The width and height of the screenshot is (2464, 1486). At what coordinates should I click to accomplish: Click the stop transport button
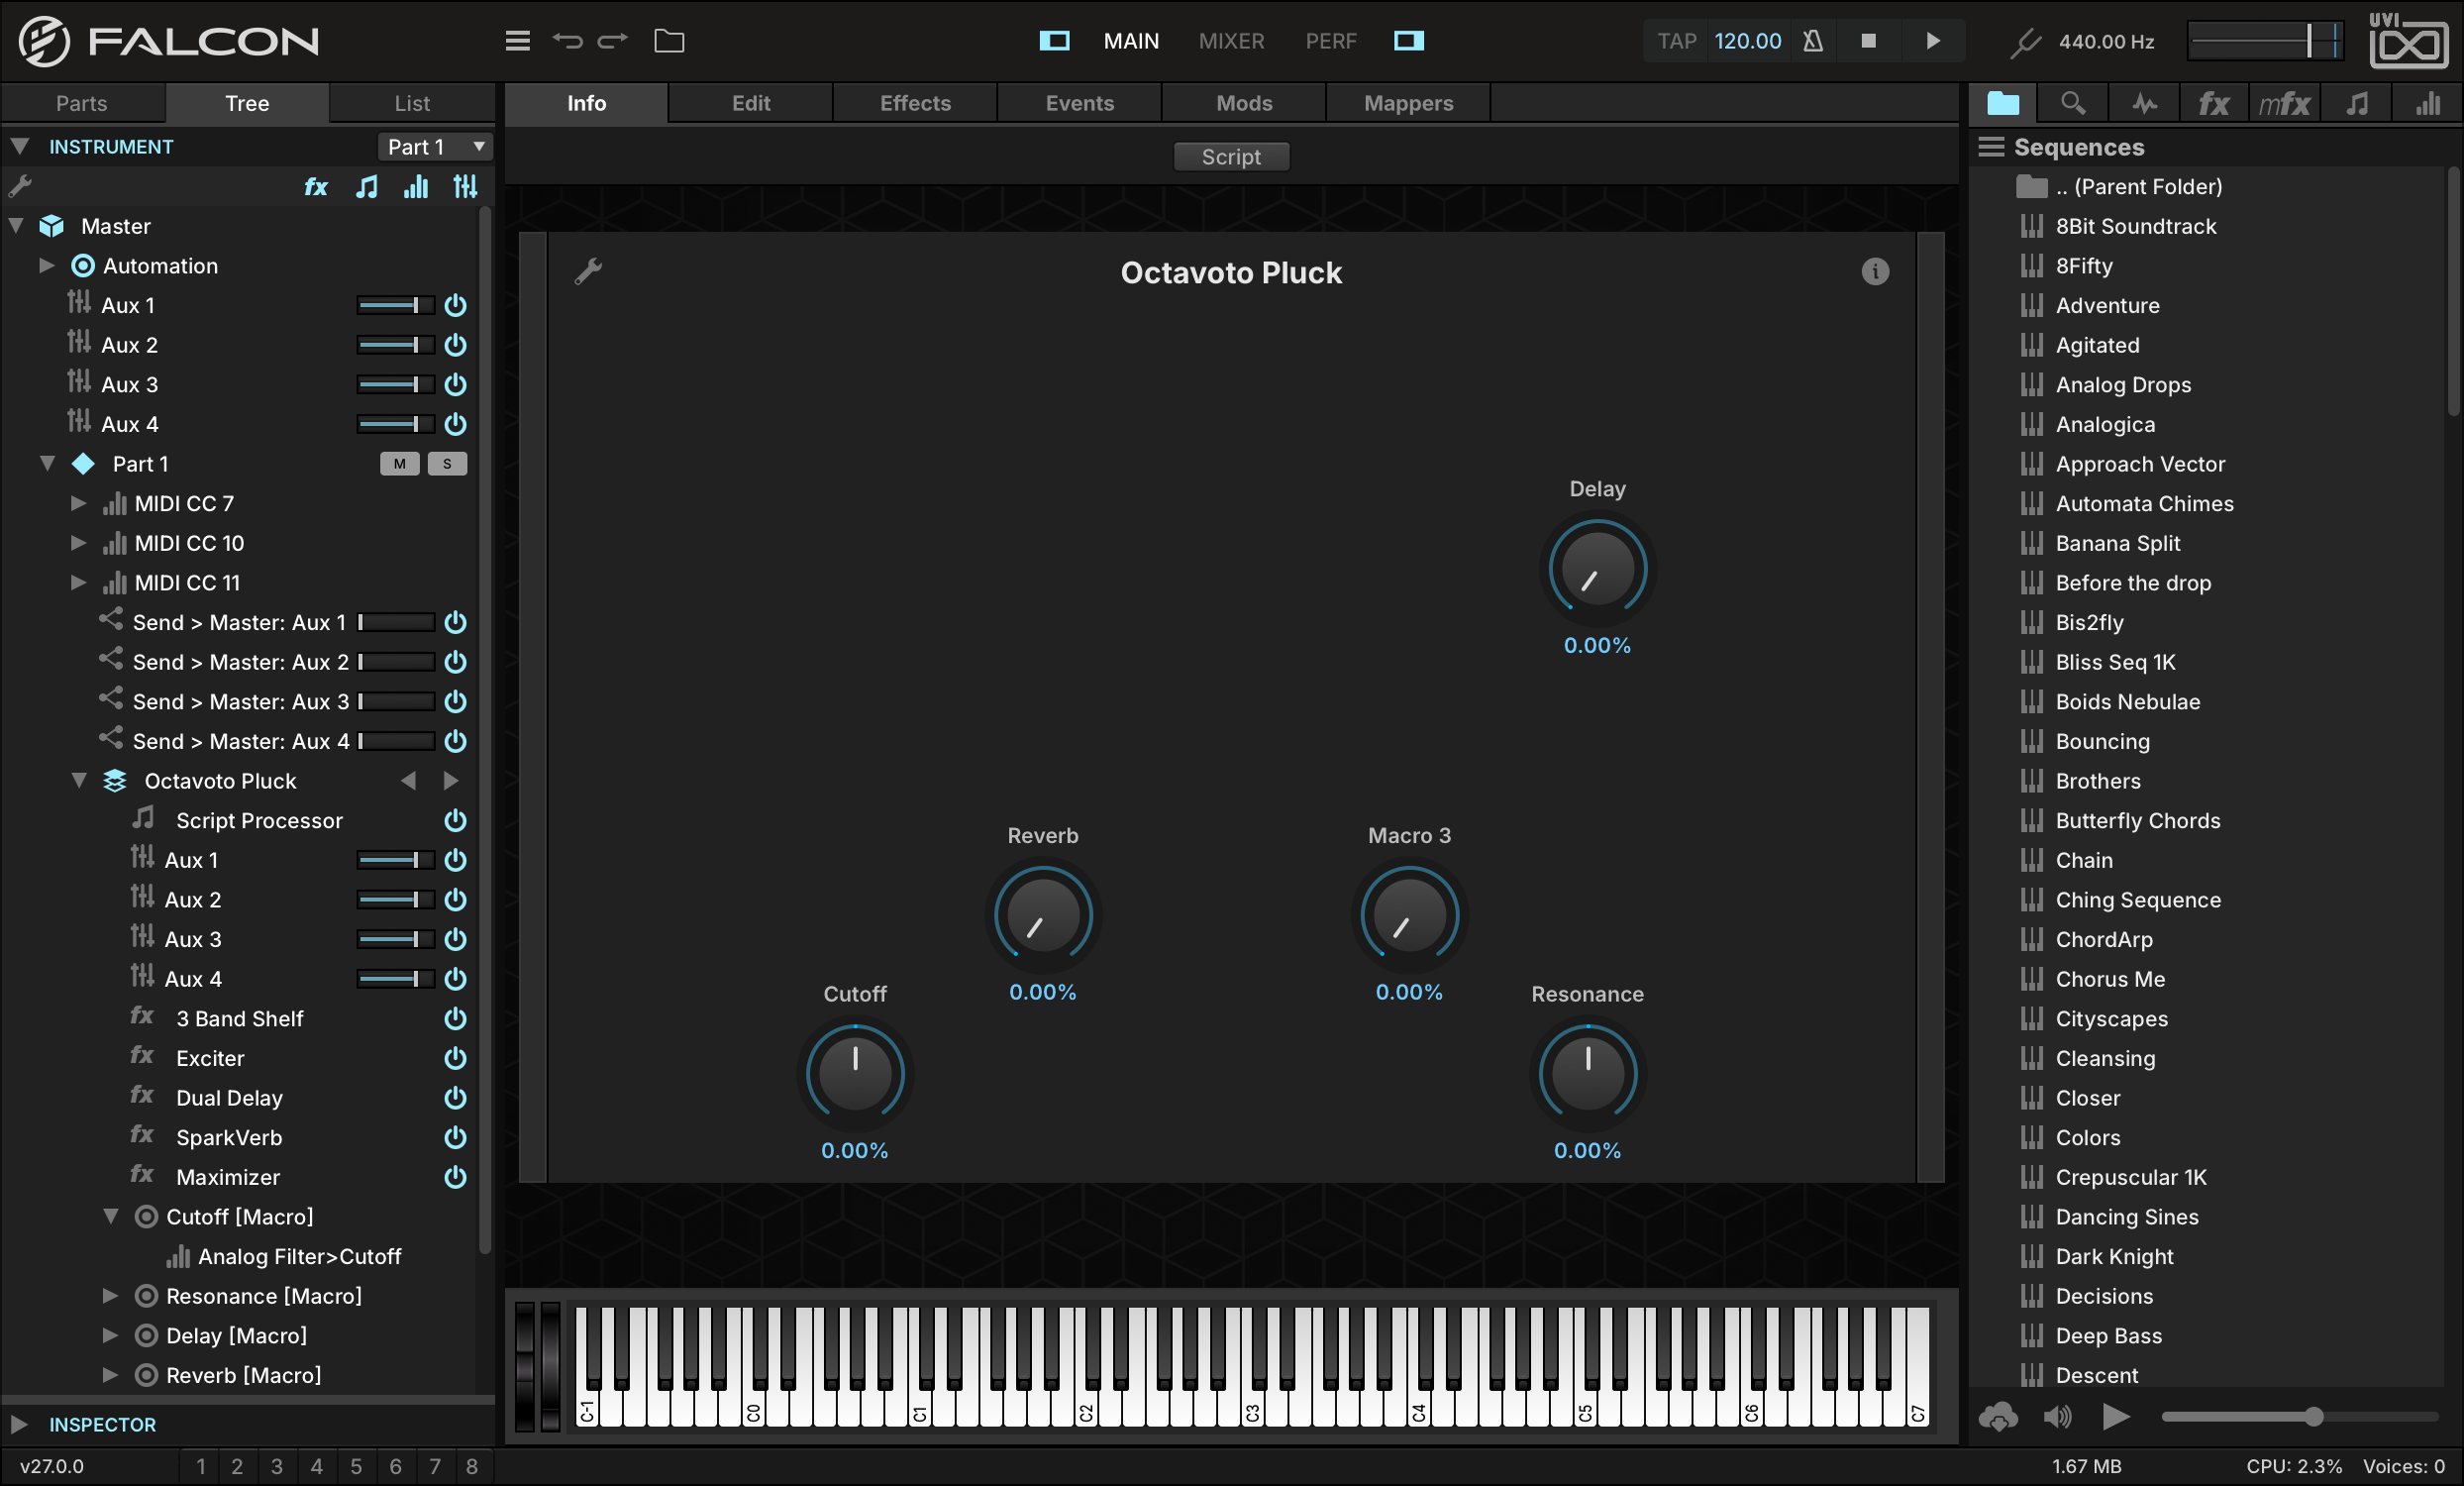(x=1868, y=41)
